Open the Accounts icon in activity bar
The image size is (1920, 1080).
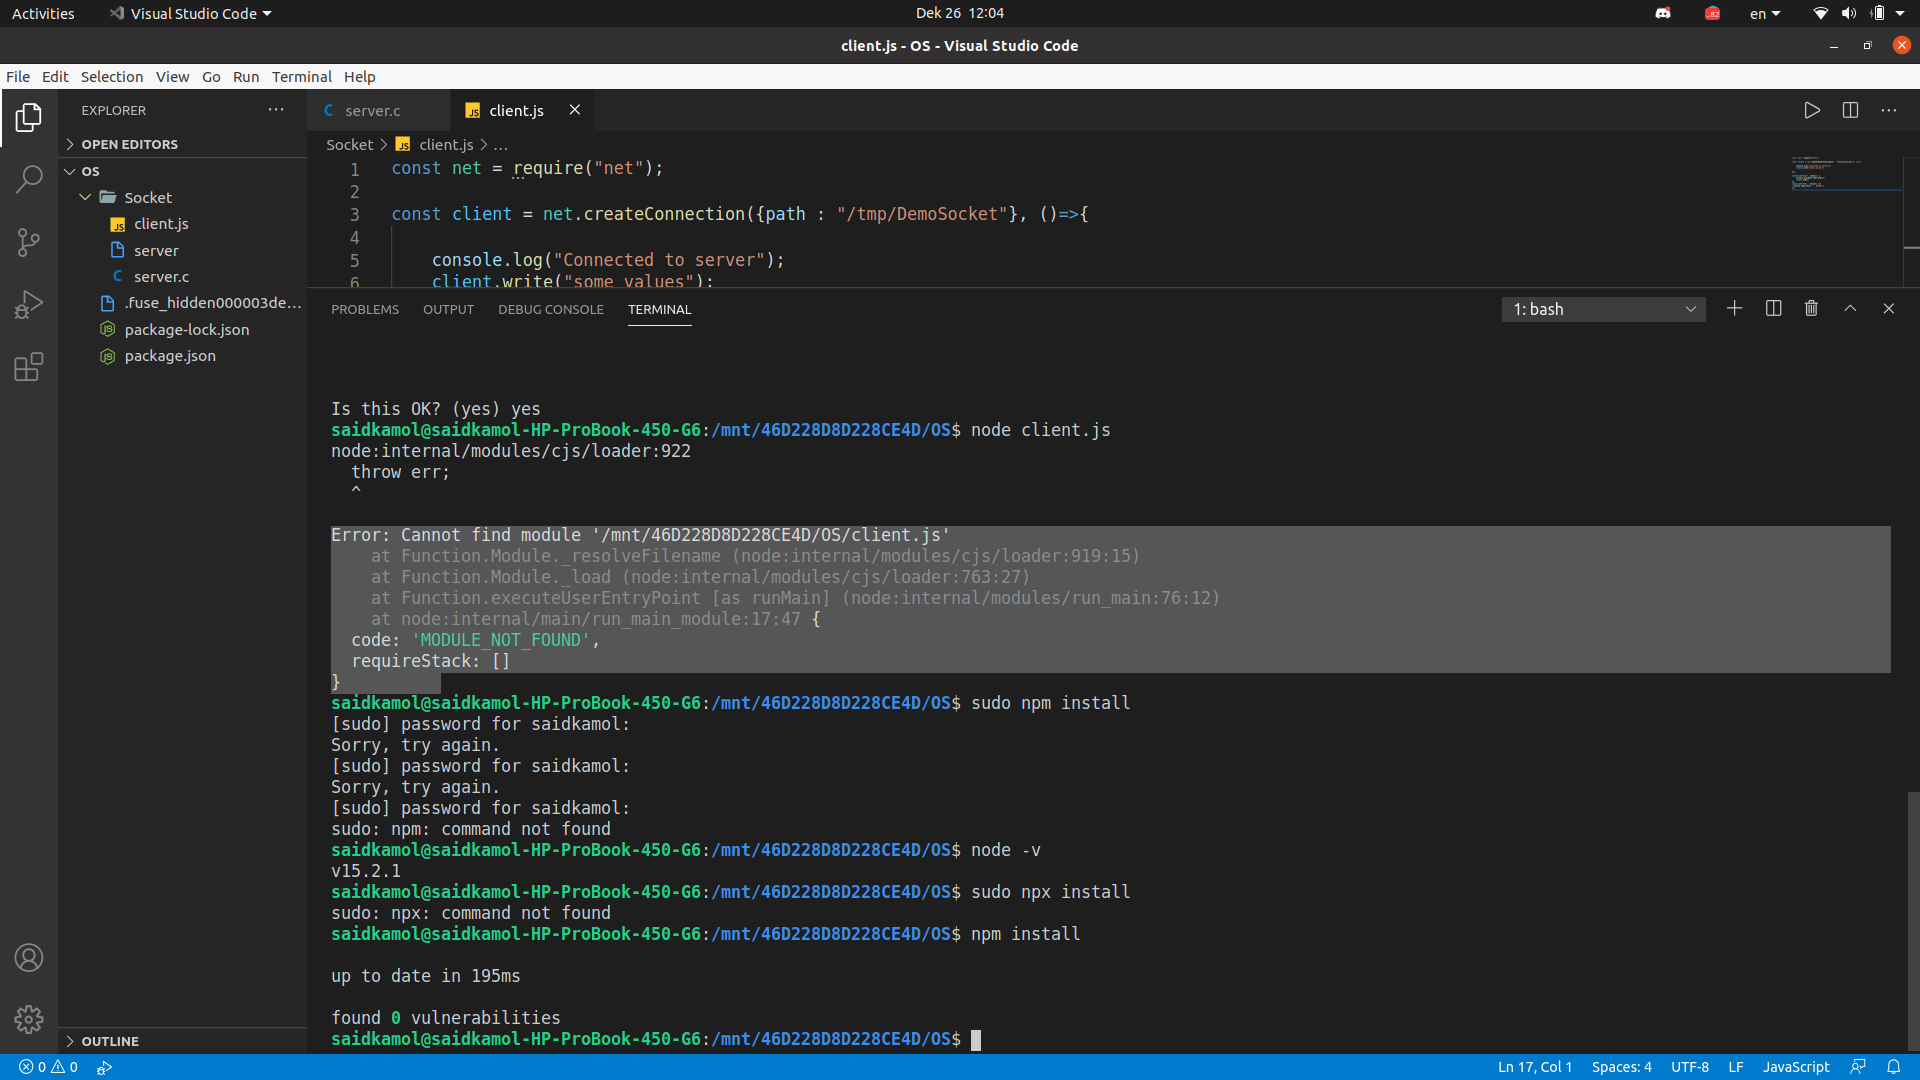point(29,958)
